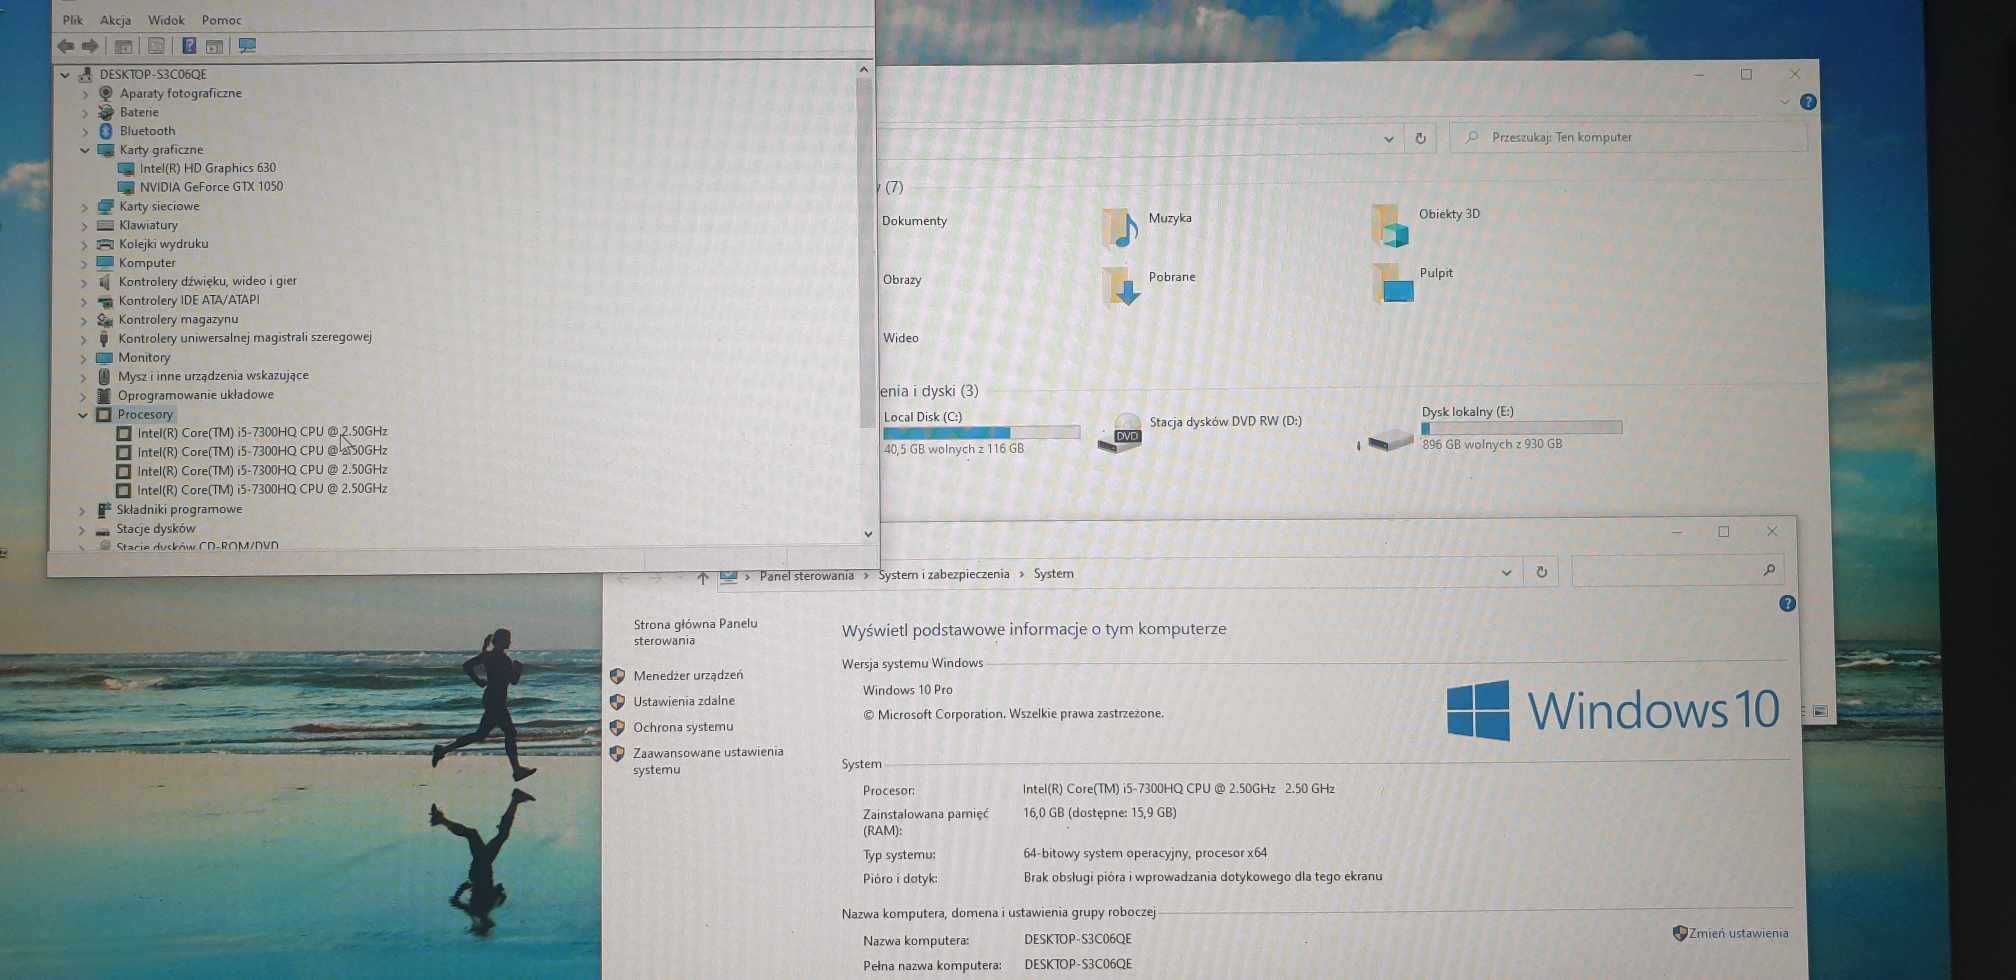The width and height of the screenshot is (2016, 980).
Task: Open the Muzyka folder in File Explorer
Action: pyautogui.click(x=1147, y=226)
